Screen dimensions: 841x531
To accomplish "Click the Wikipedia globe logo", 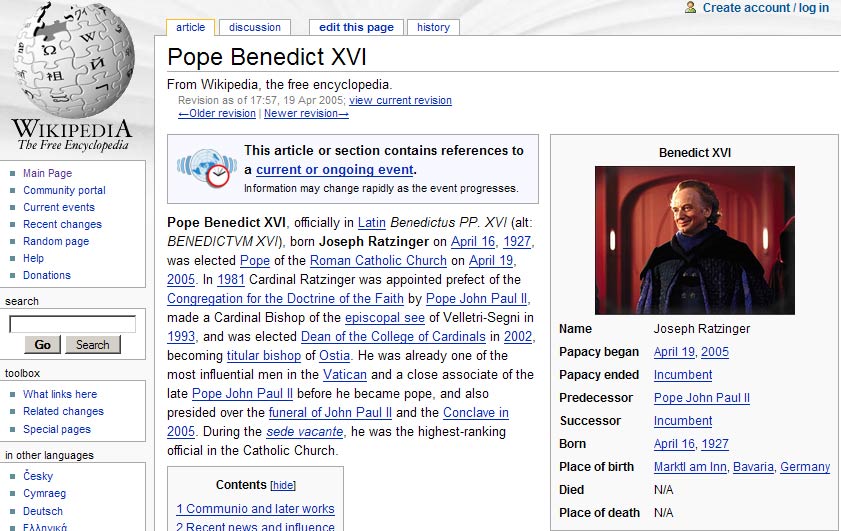I will click(x=73, y=60).
